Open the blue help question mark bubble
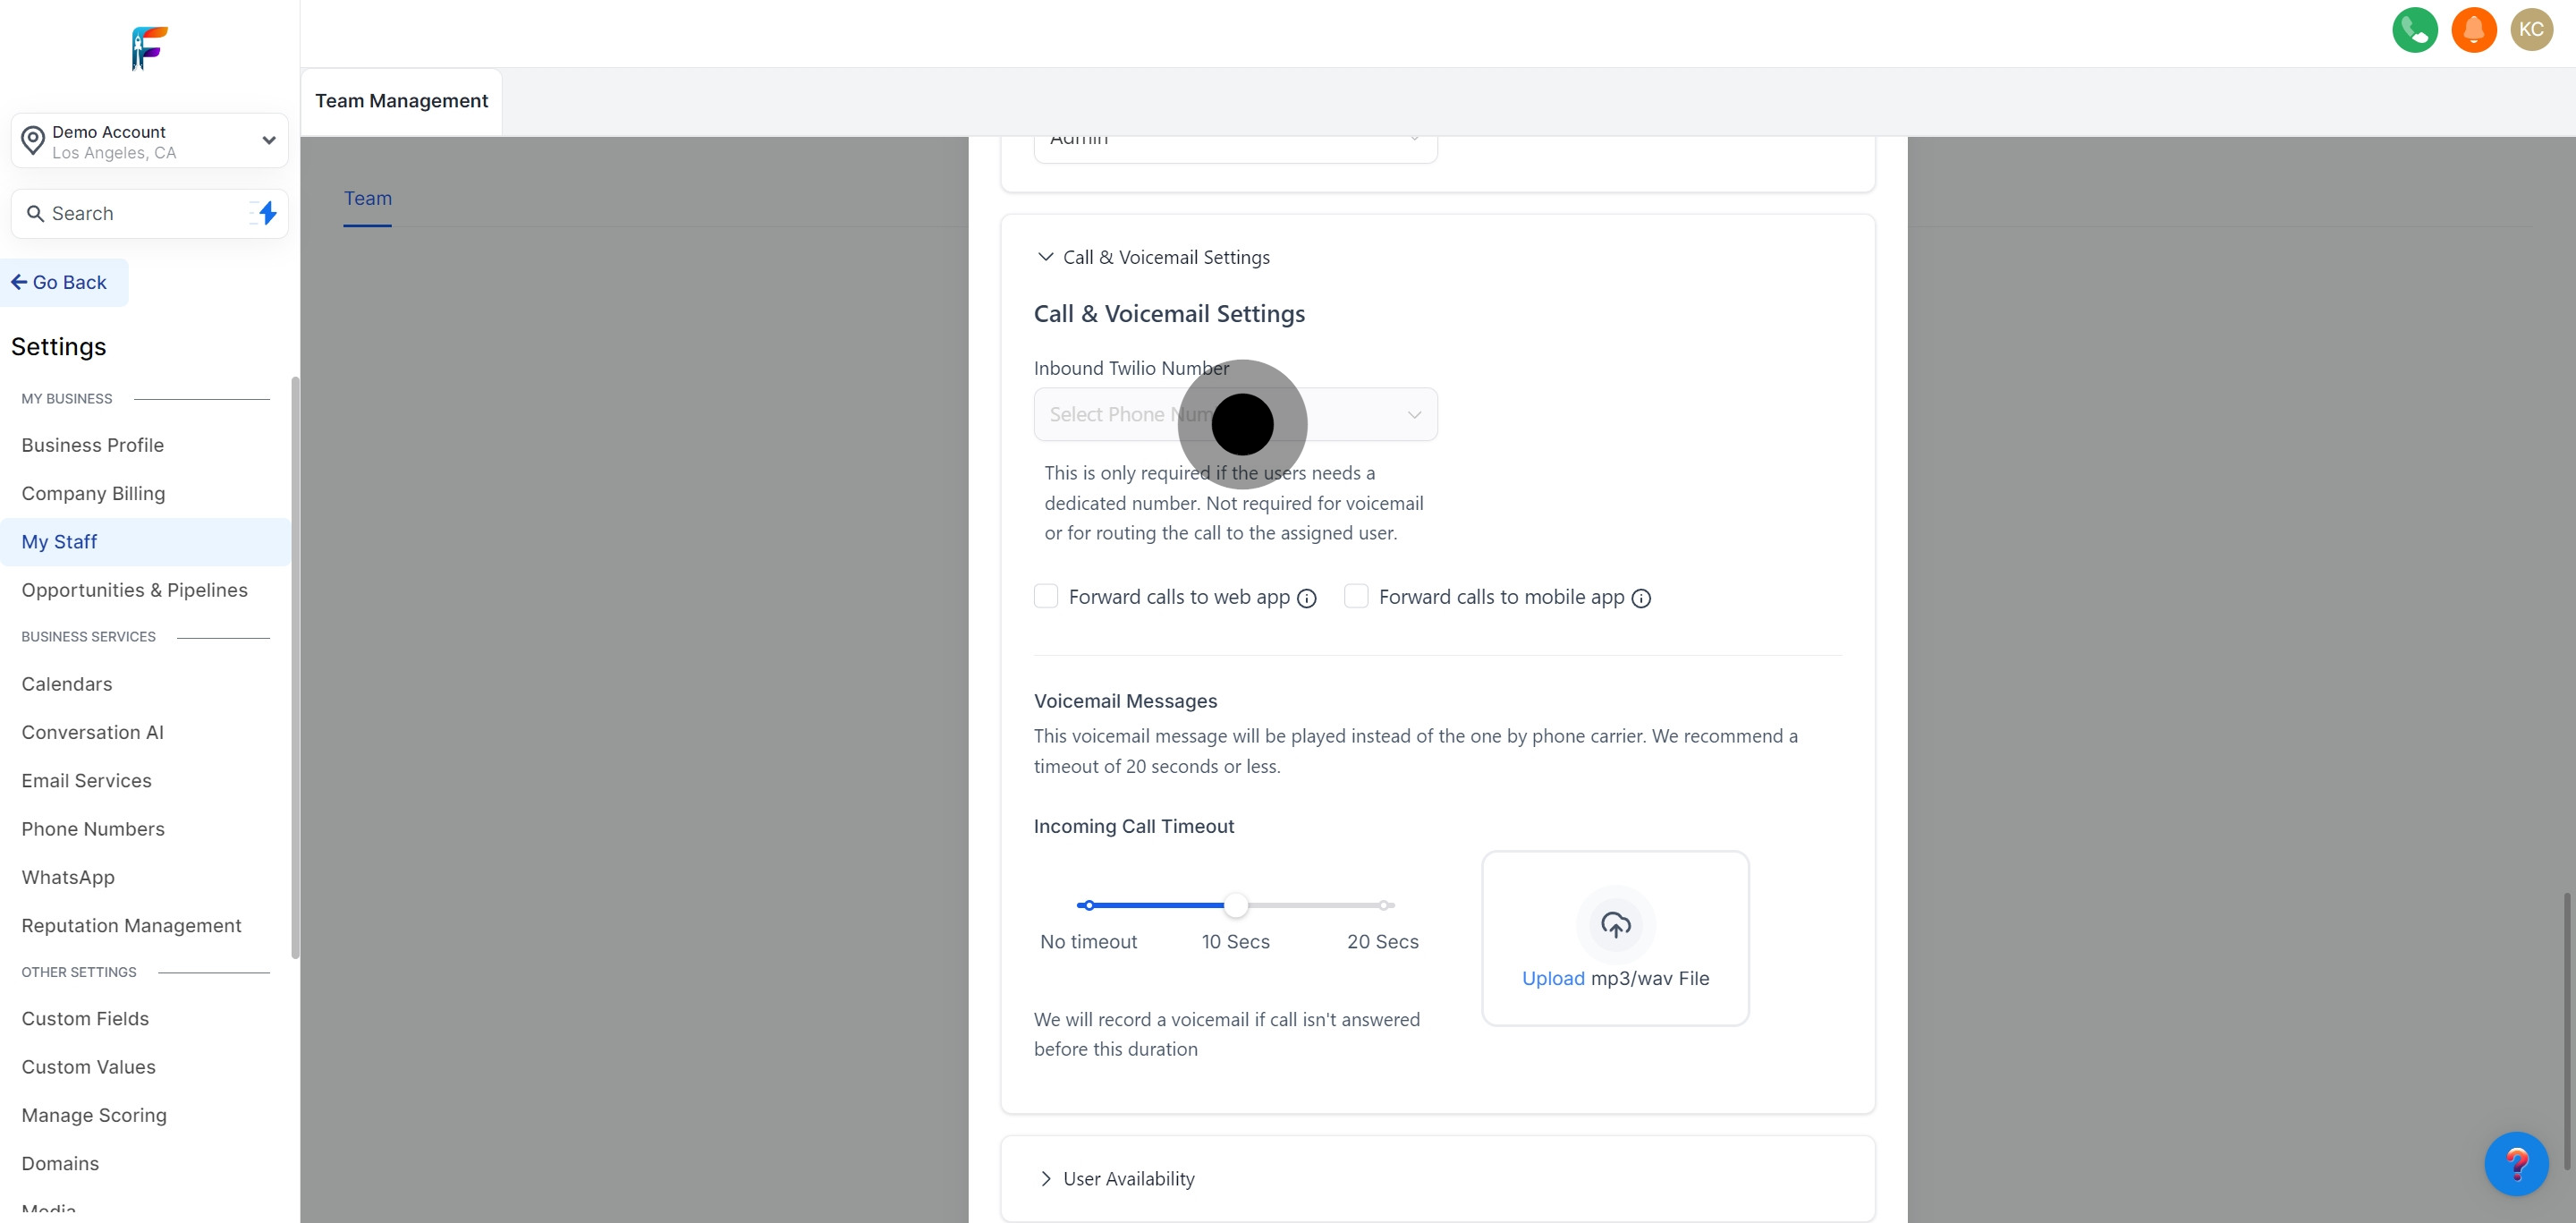This screenshot has height=1223, width=2576. click(2516, 1163)
